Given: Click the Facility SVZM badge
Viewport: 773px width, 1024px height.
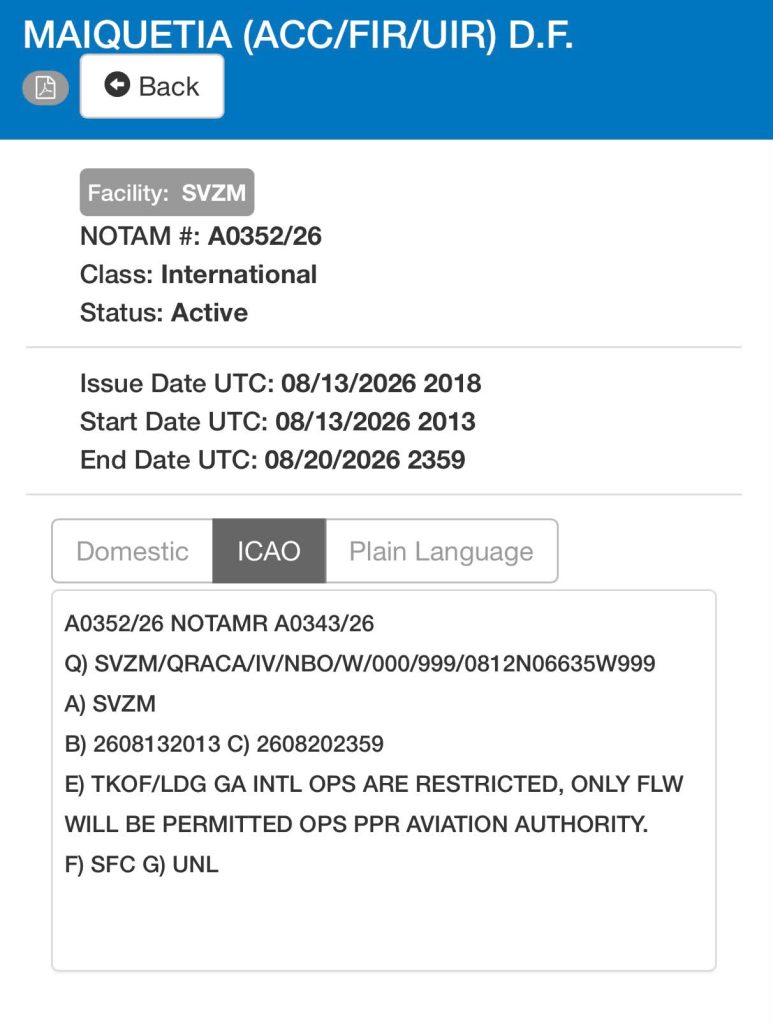Looking at the screenshot, I should [167, 193].
